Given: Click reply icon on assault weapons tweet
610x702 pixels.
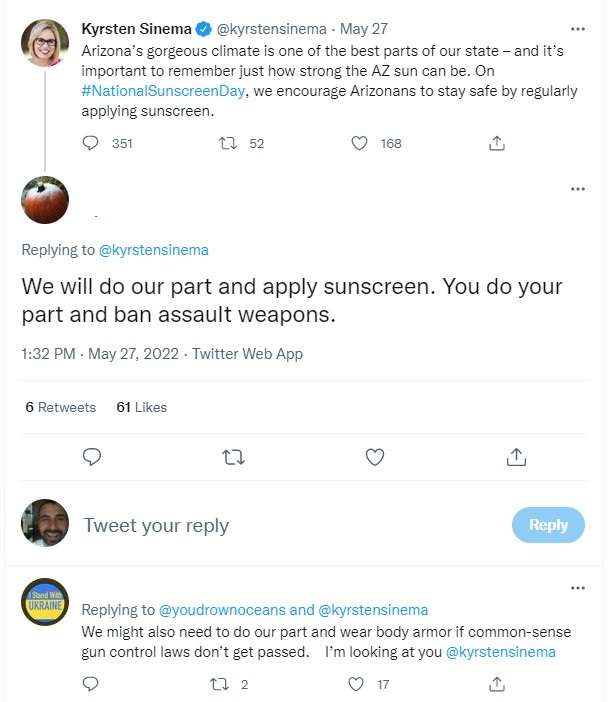Looking at the screenshot, I should tap(91, 457).
